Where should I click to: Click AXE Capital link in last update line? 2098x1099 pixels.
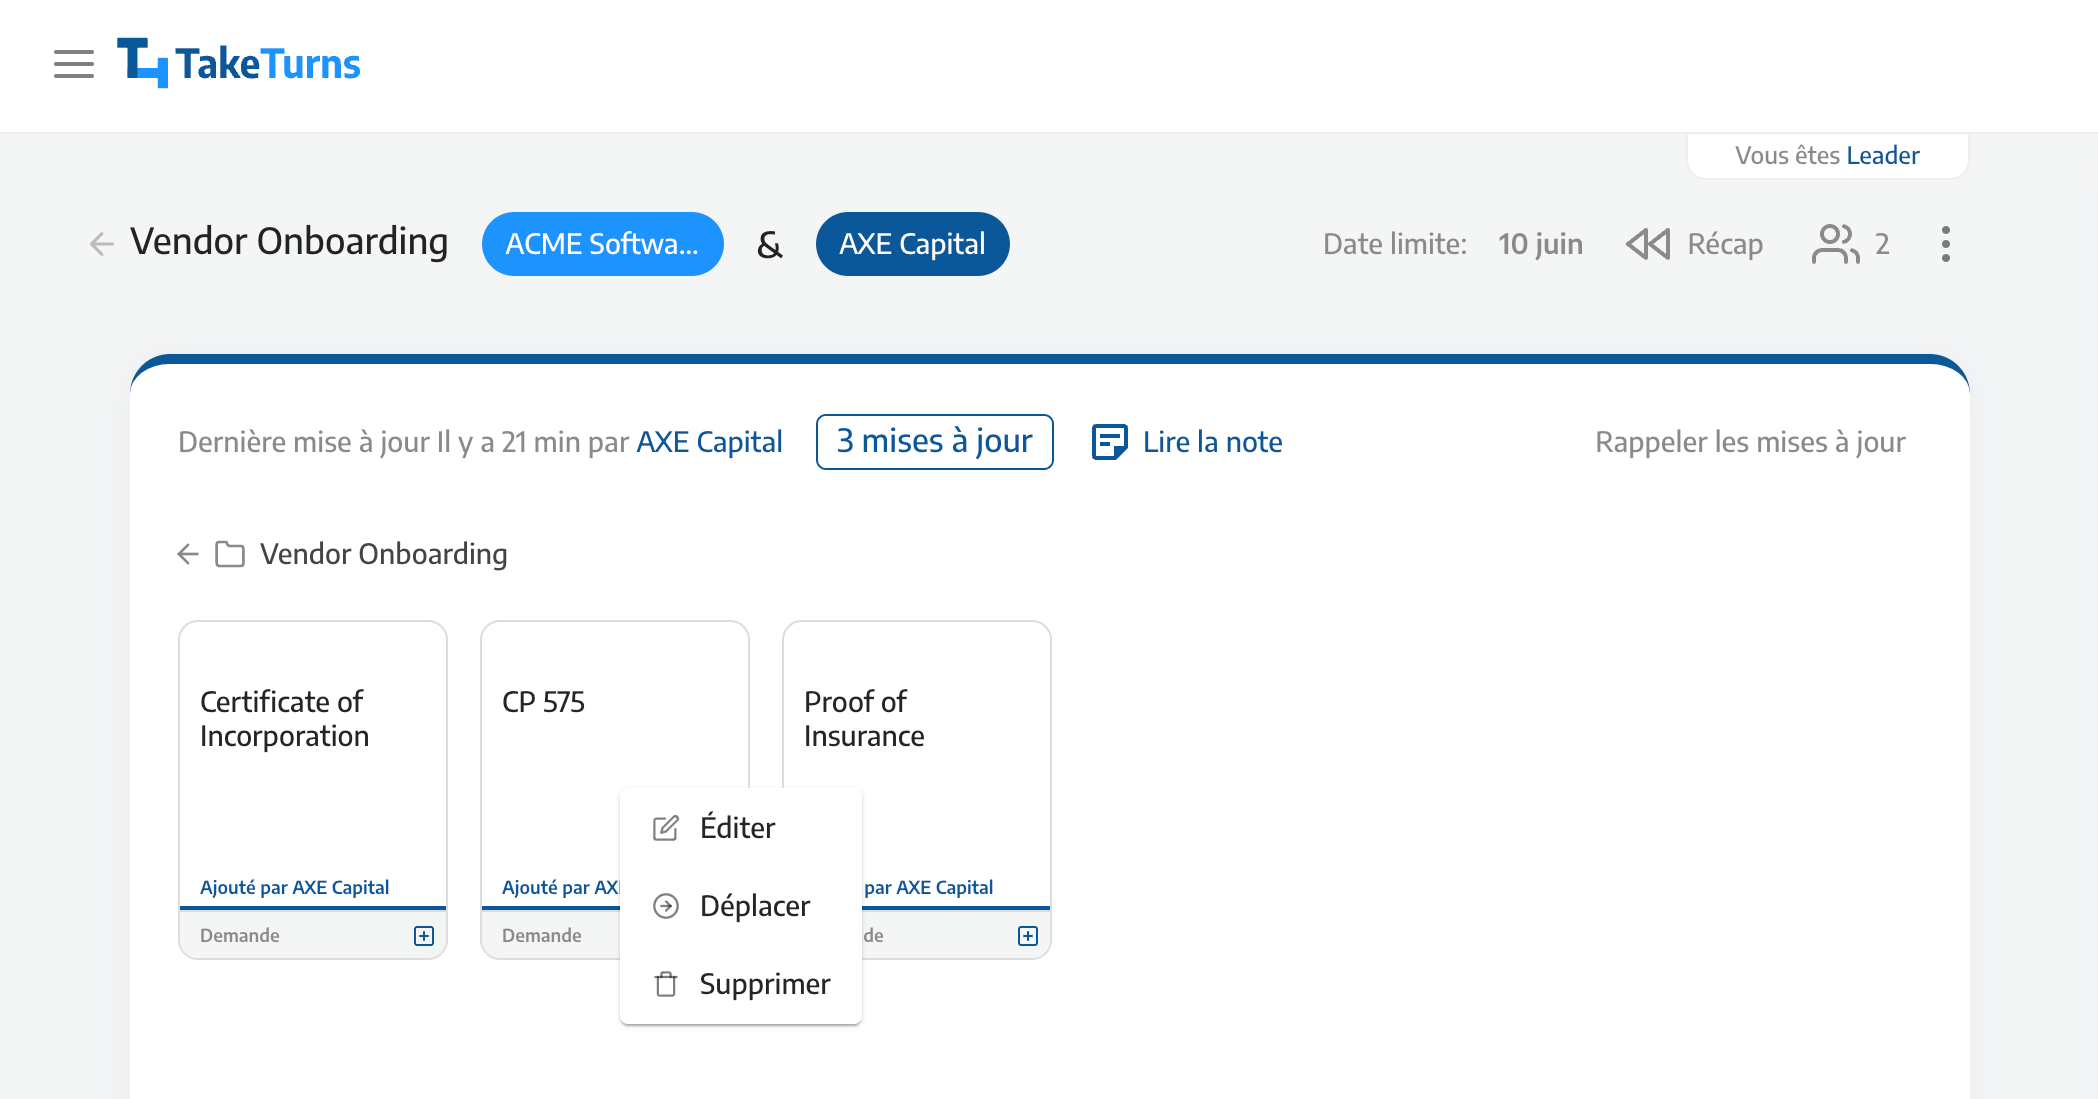[709, 442]
